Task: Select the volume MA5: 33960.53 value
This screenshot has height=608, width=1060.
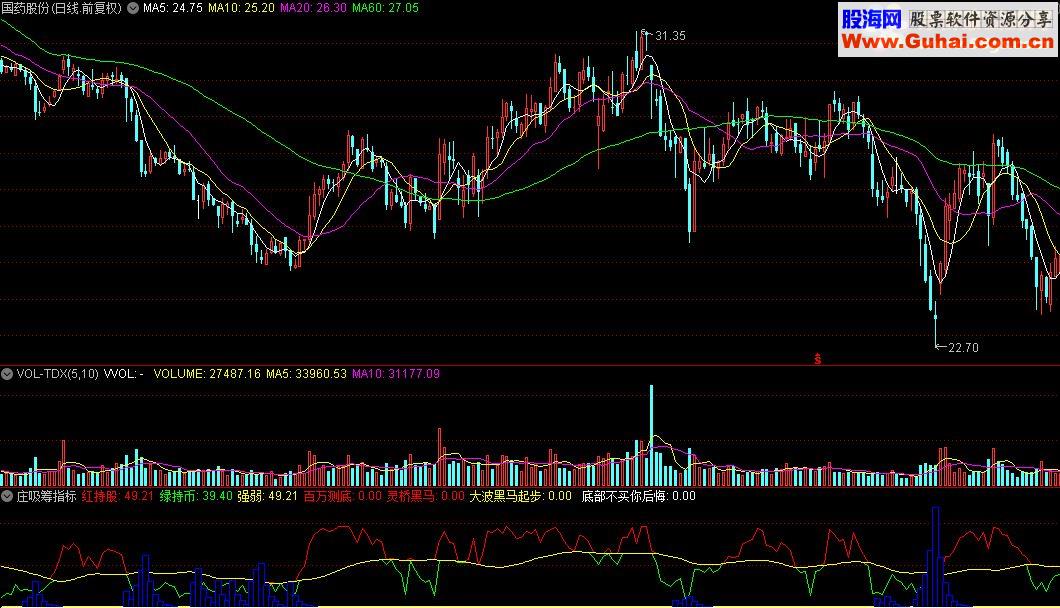Action: pyautogui.click(x=306, y=374)
